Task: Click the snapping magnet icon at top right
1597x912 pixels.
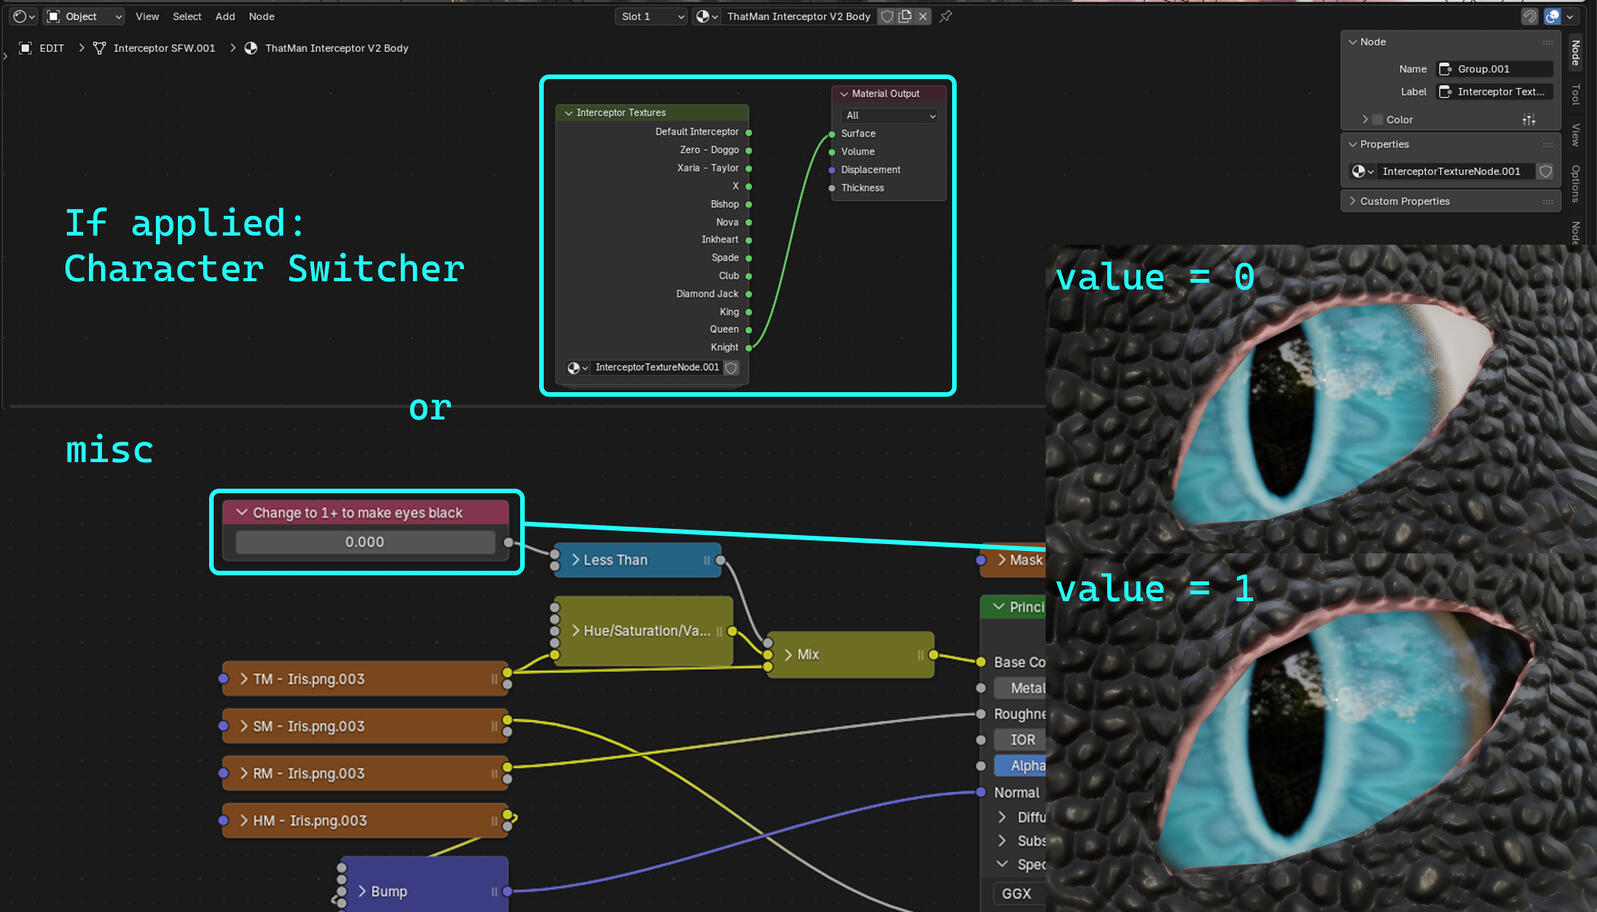Action: click(x=1529, y=16)
